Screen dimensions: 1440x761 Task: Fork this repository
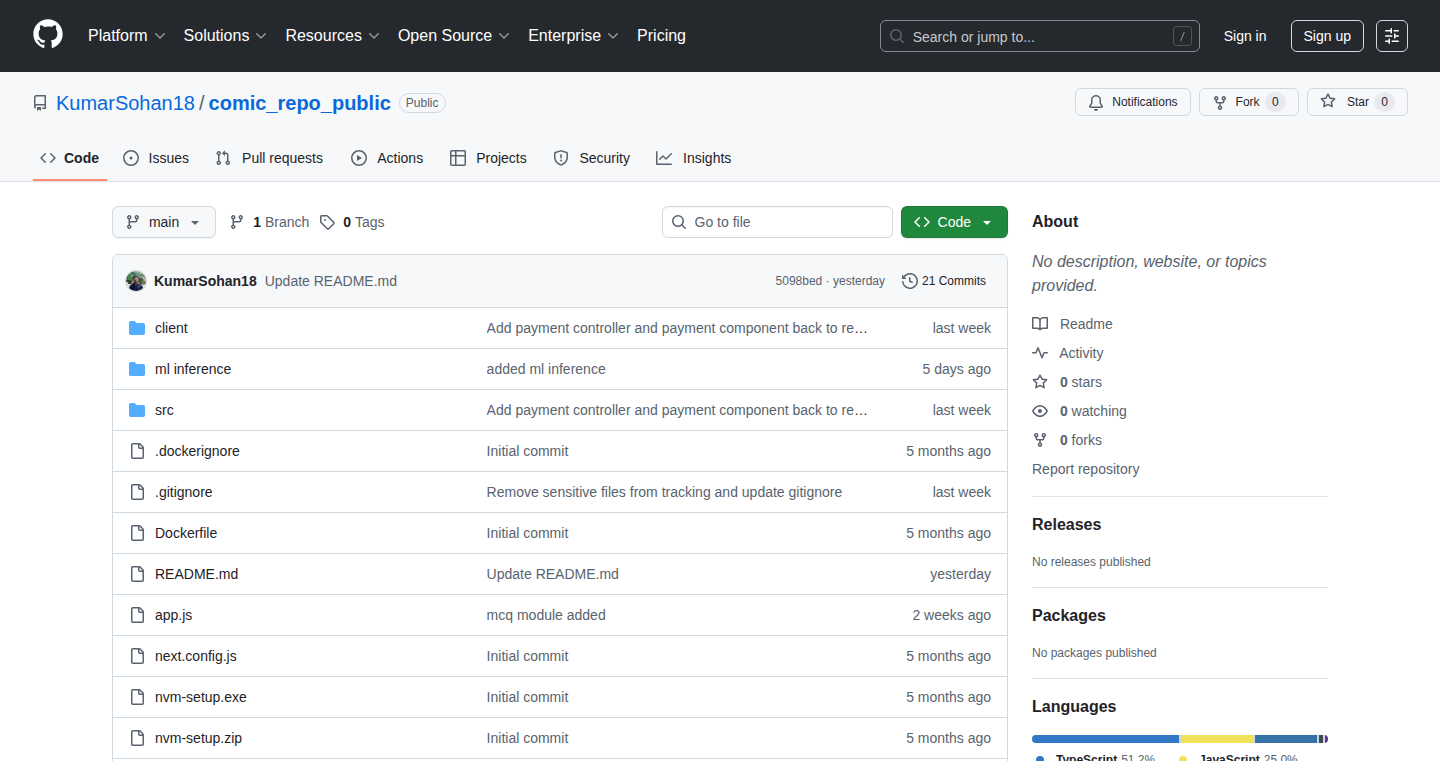point(1249,102)
